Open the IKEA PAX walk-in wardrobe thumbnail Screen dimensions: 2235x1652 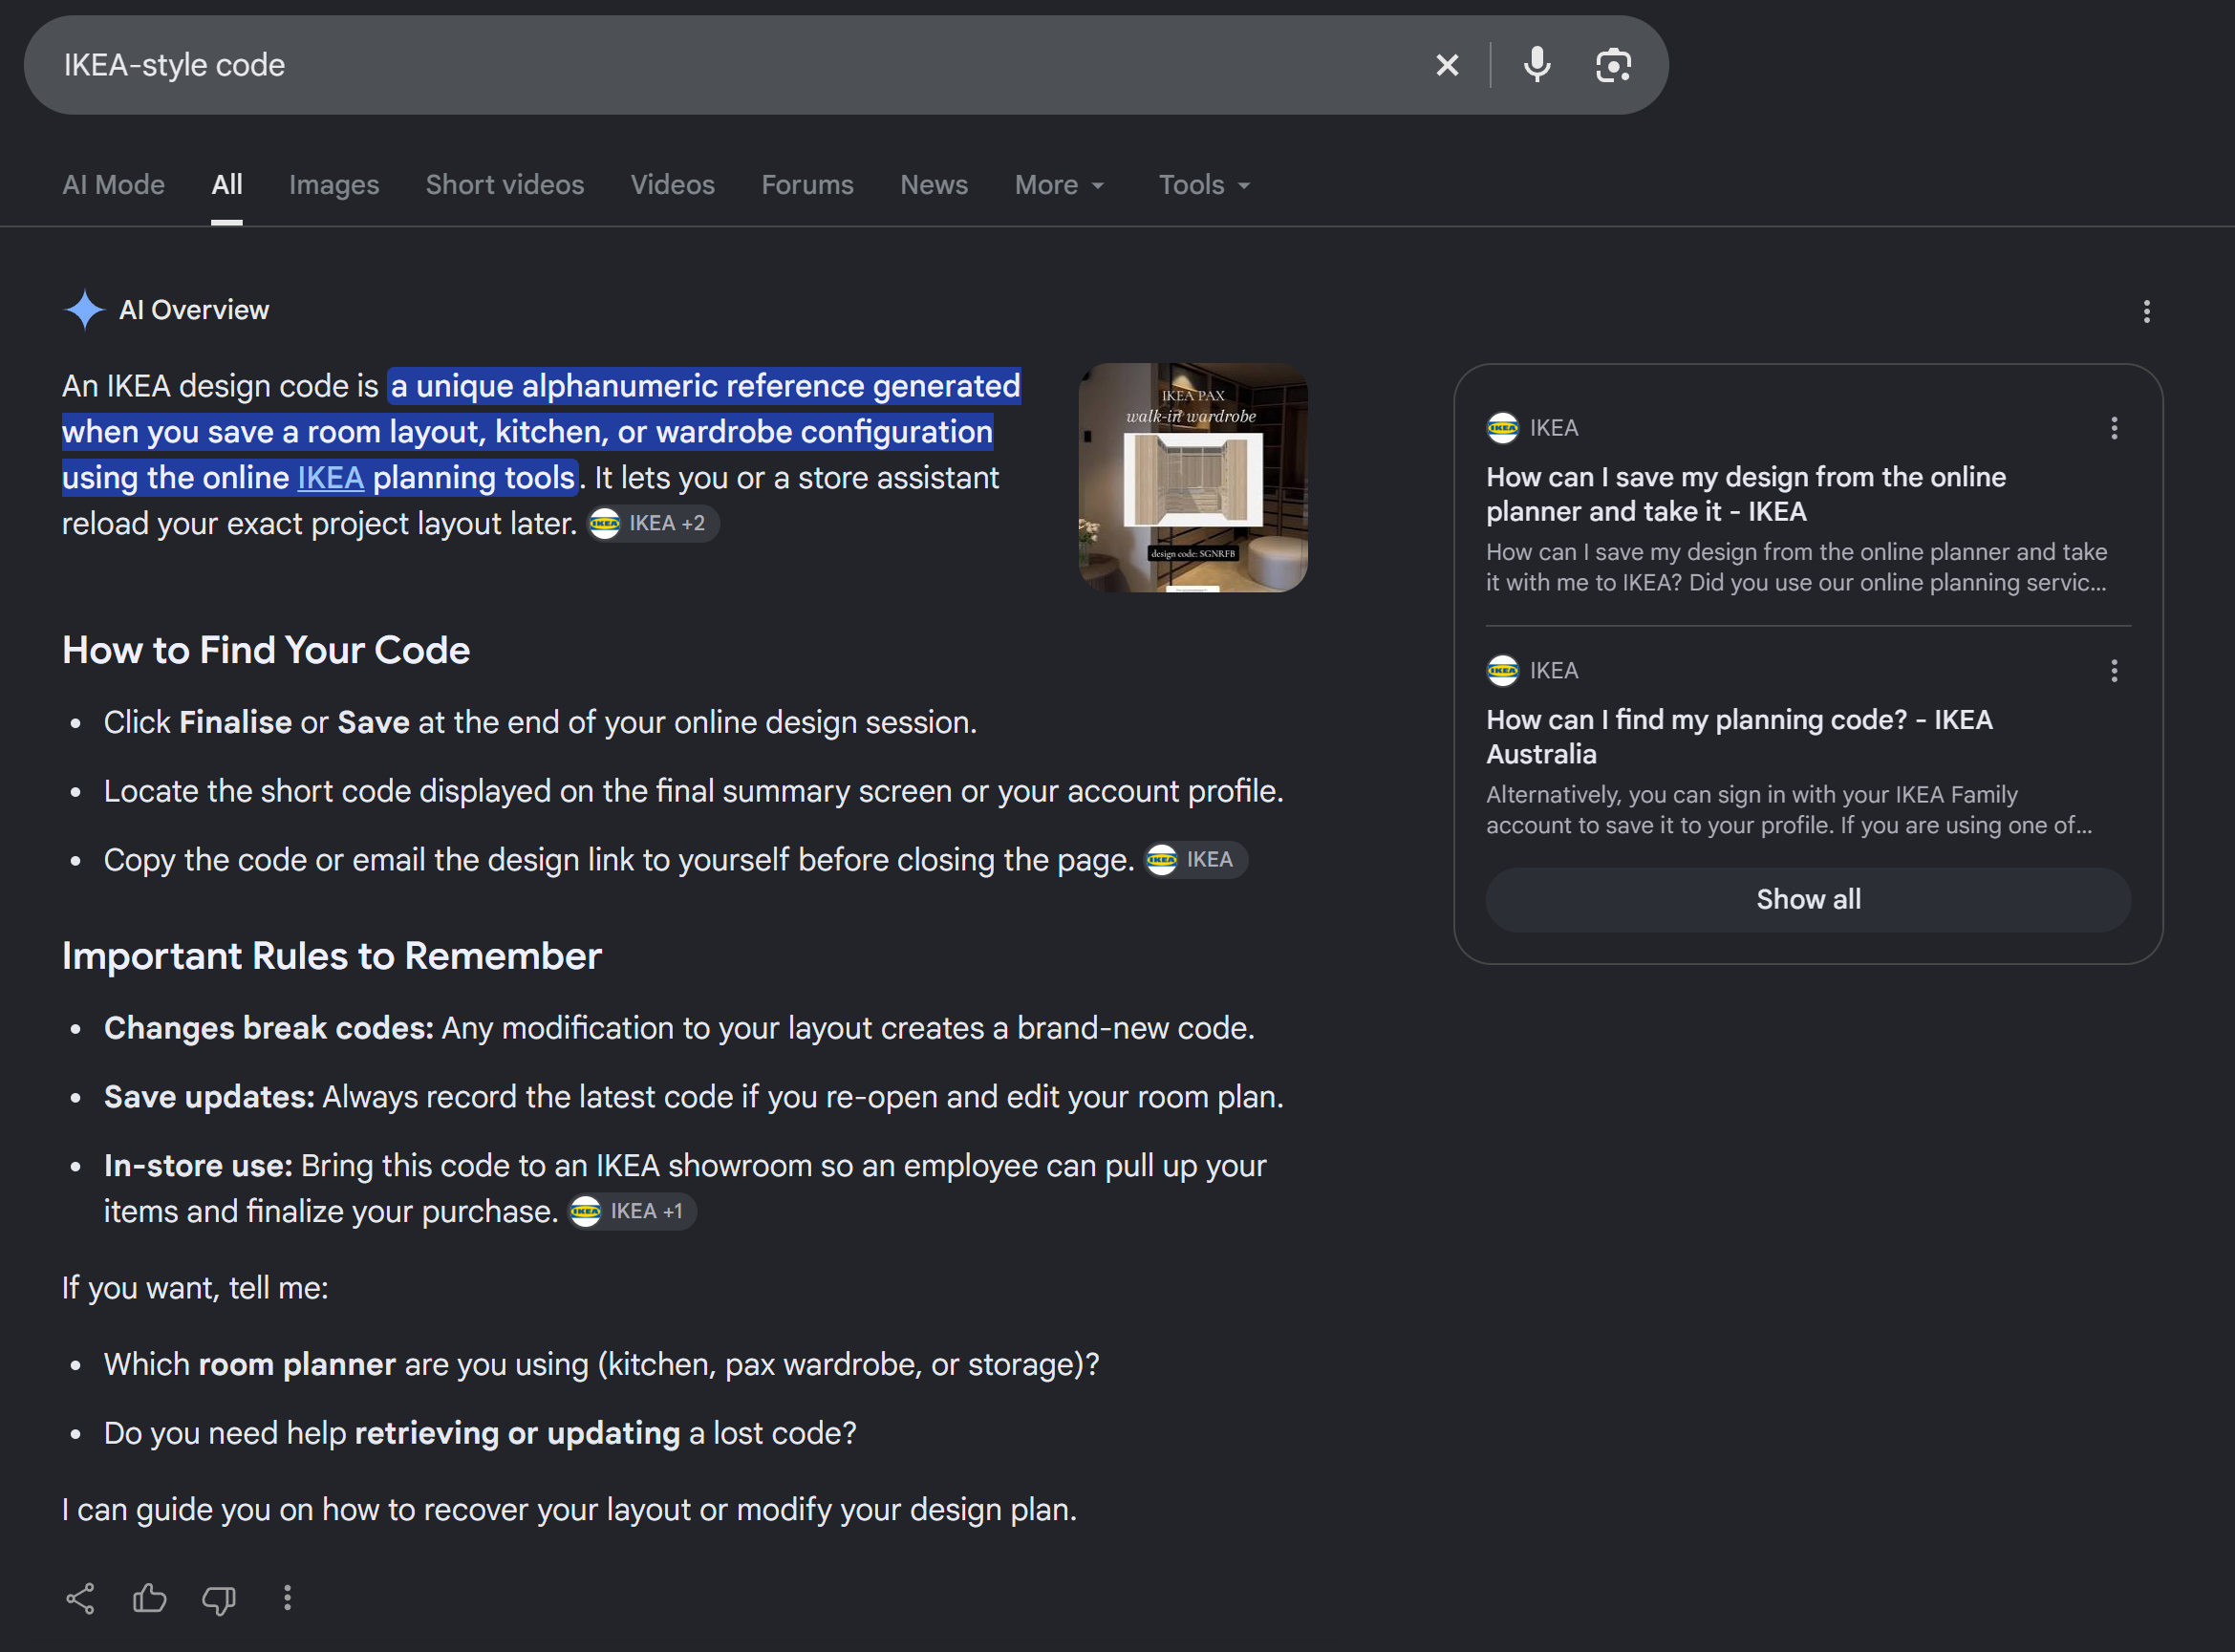(1193, 478)
